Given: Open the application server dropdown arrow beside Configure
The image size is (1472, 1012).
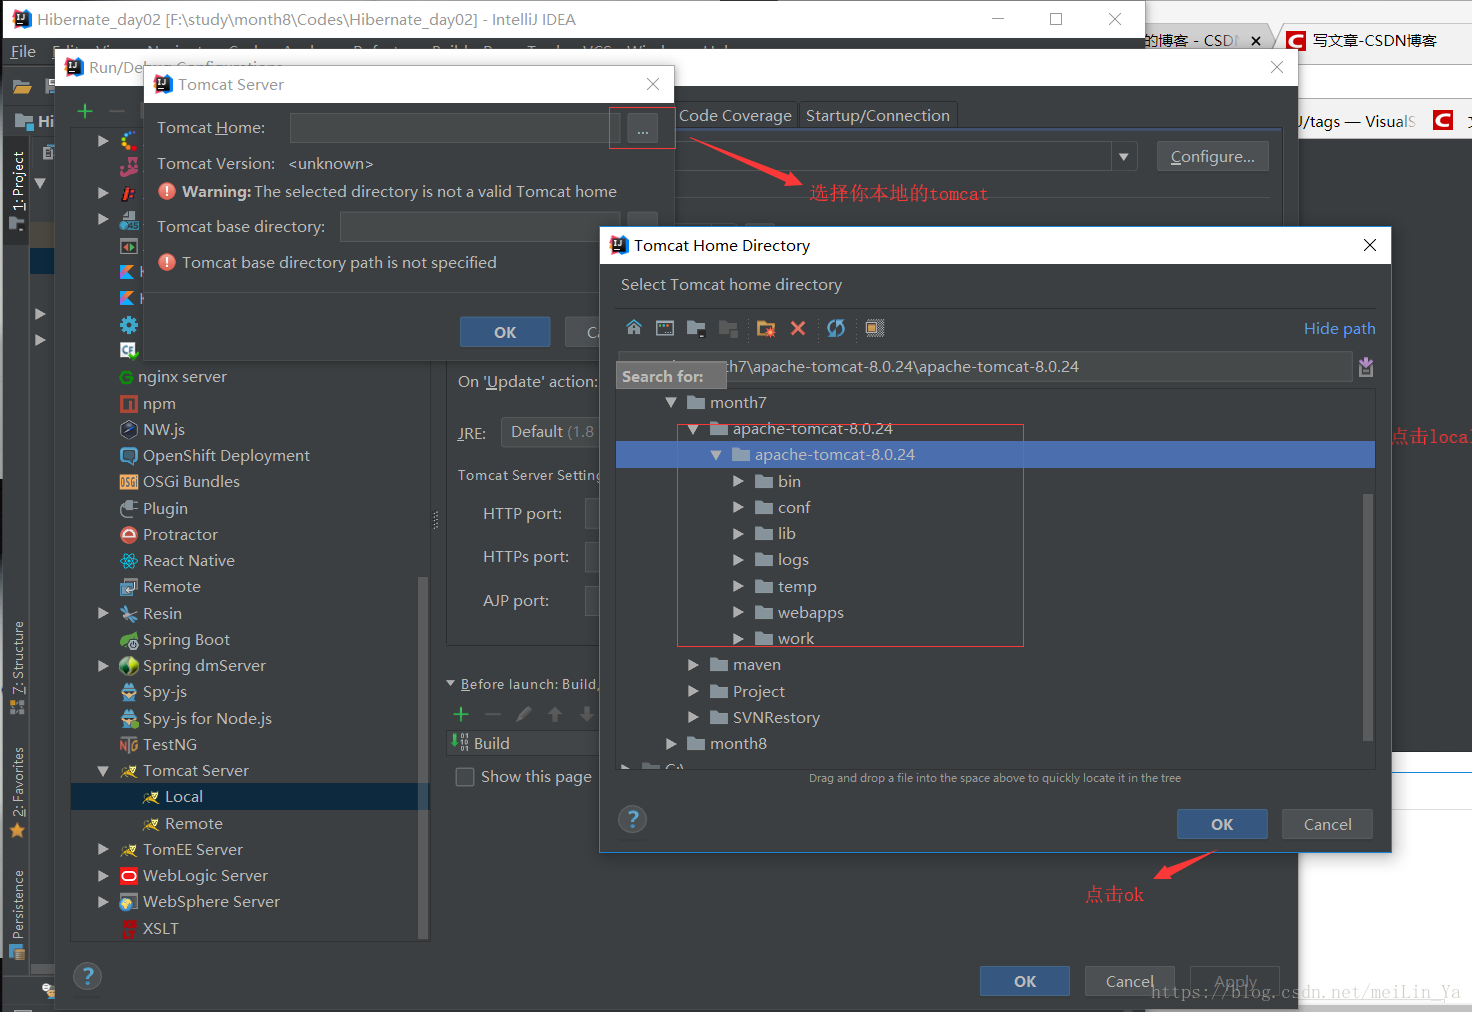Looking at the screenshot, I should pos(1124,157).
